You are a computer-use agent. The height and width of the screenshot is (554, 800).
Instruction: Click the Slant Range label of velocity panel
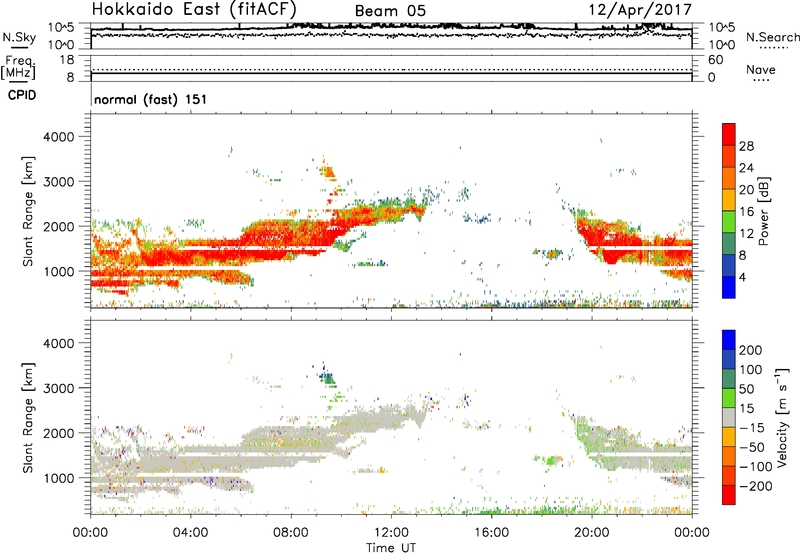(x=28, y=417)
